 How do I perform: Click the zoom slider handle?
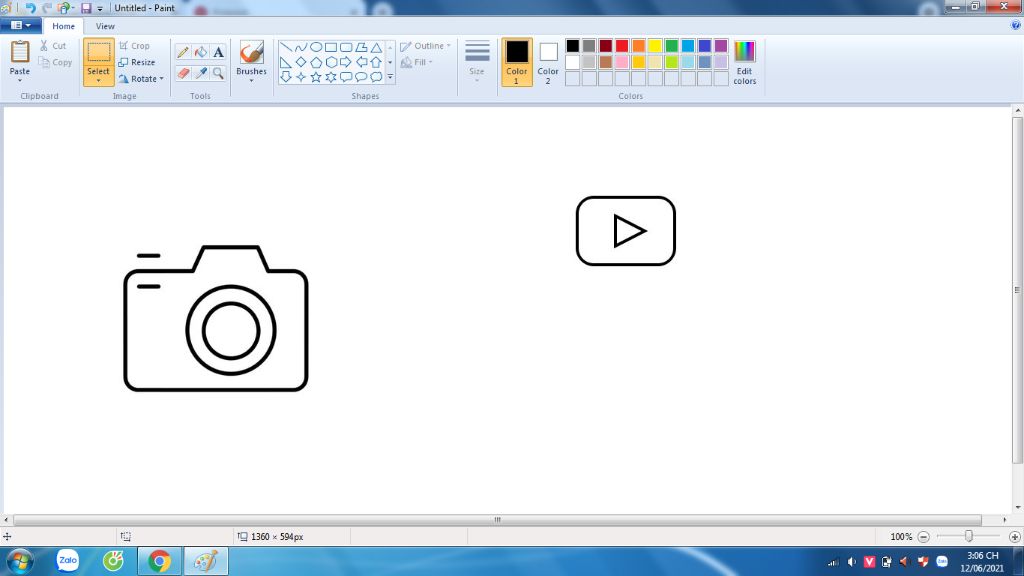[x=968, y=536]
